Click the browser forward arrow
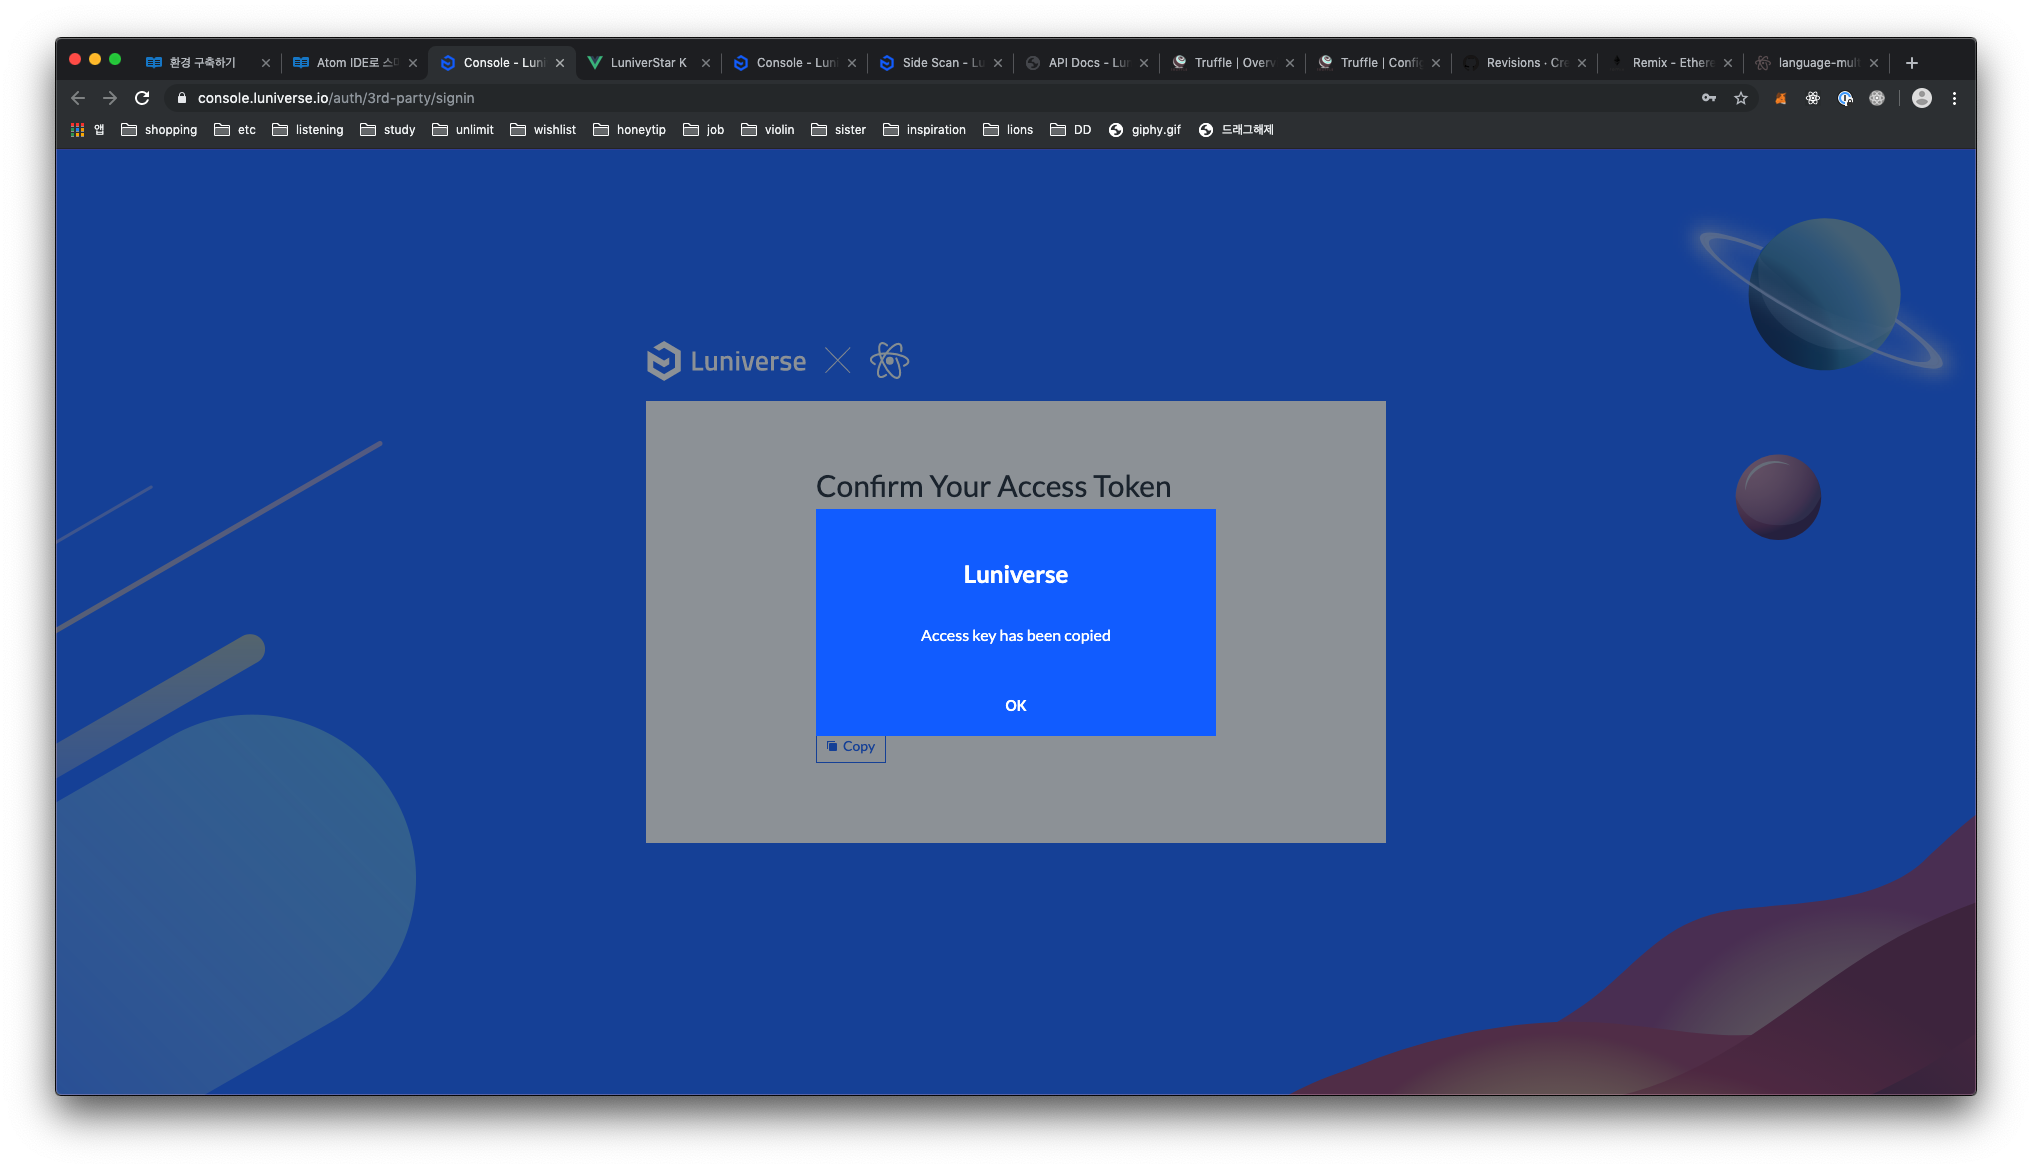The width and height of the screenshot is (2032, 1169). pos(110,98)
